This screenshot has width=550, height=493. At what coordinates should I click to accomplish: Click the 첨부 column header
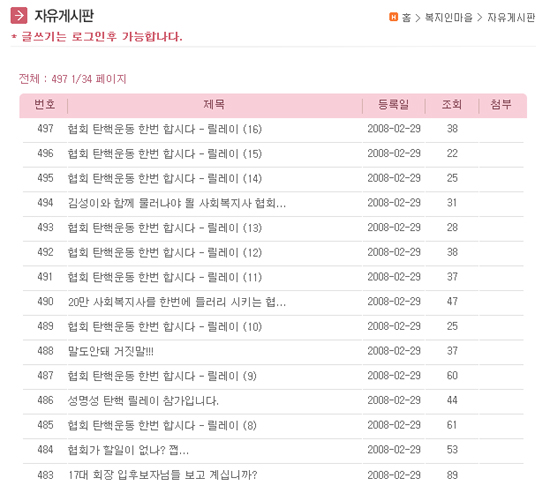coord(501,104)
